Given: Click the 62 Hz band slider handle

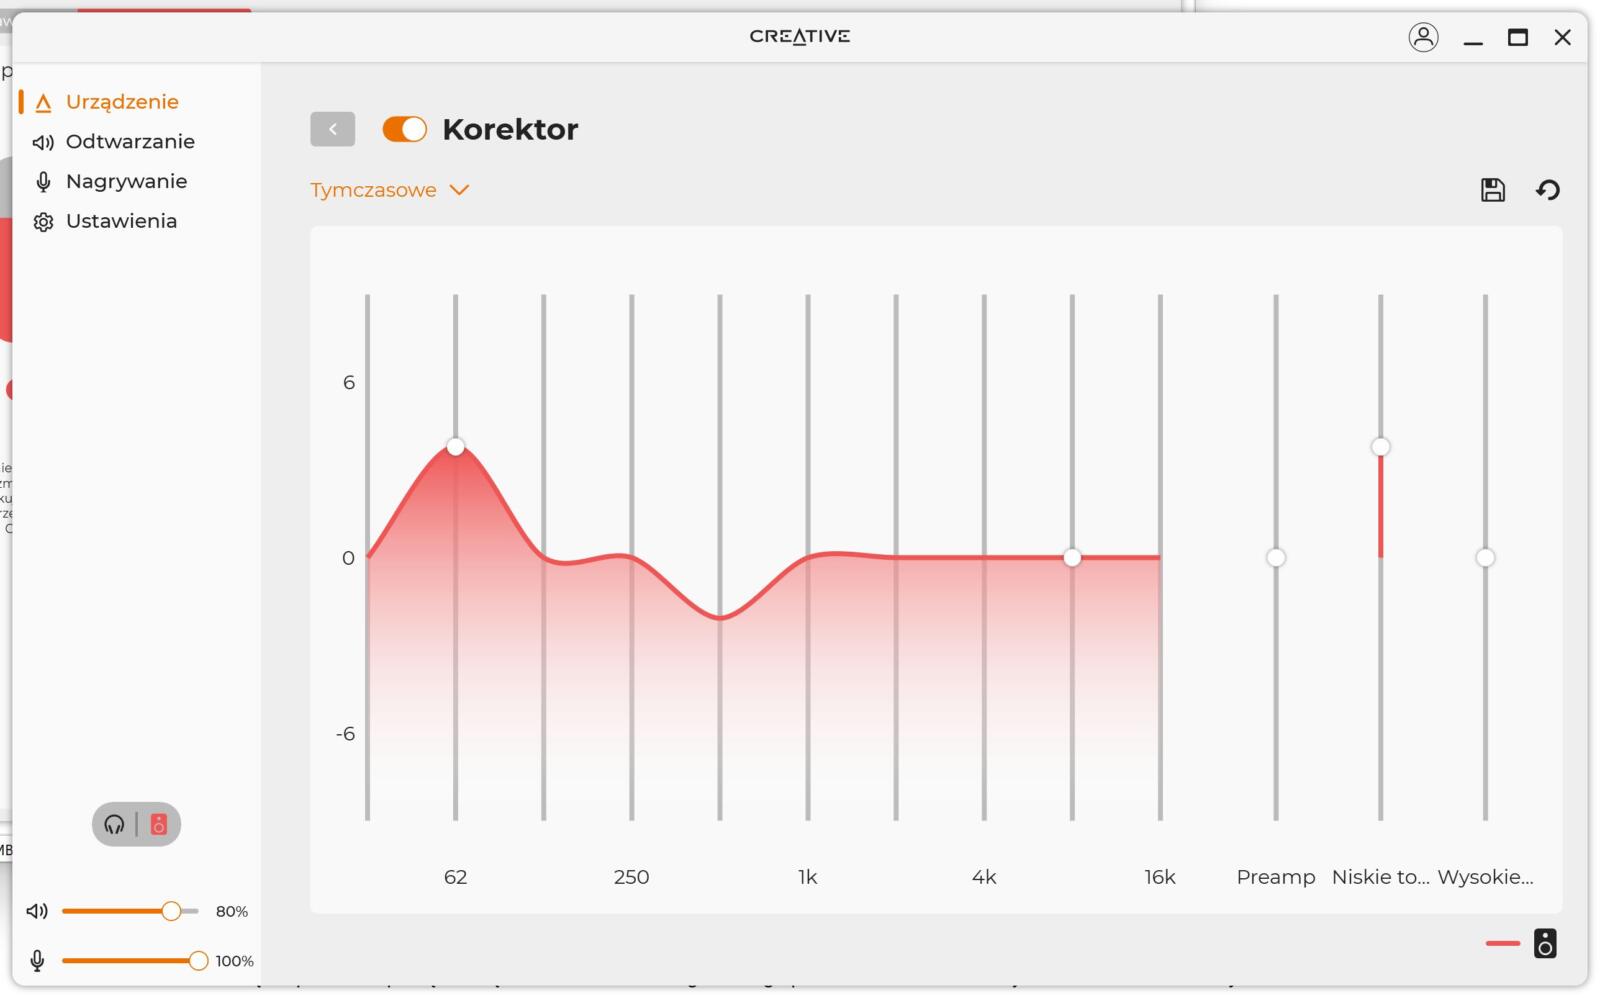Looking at the screenshot, I should pyautogui.click(x=456, y=447).
